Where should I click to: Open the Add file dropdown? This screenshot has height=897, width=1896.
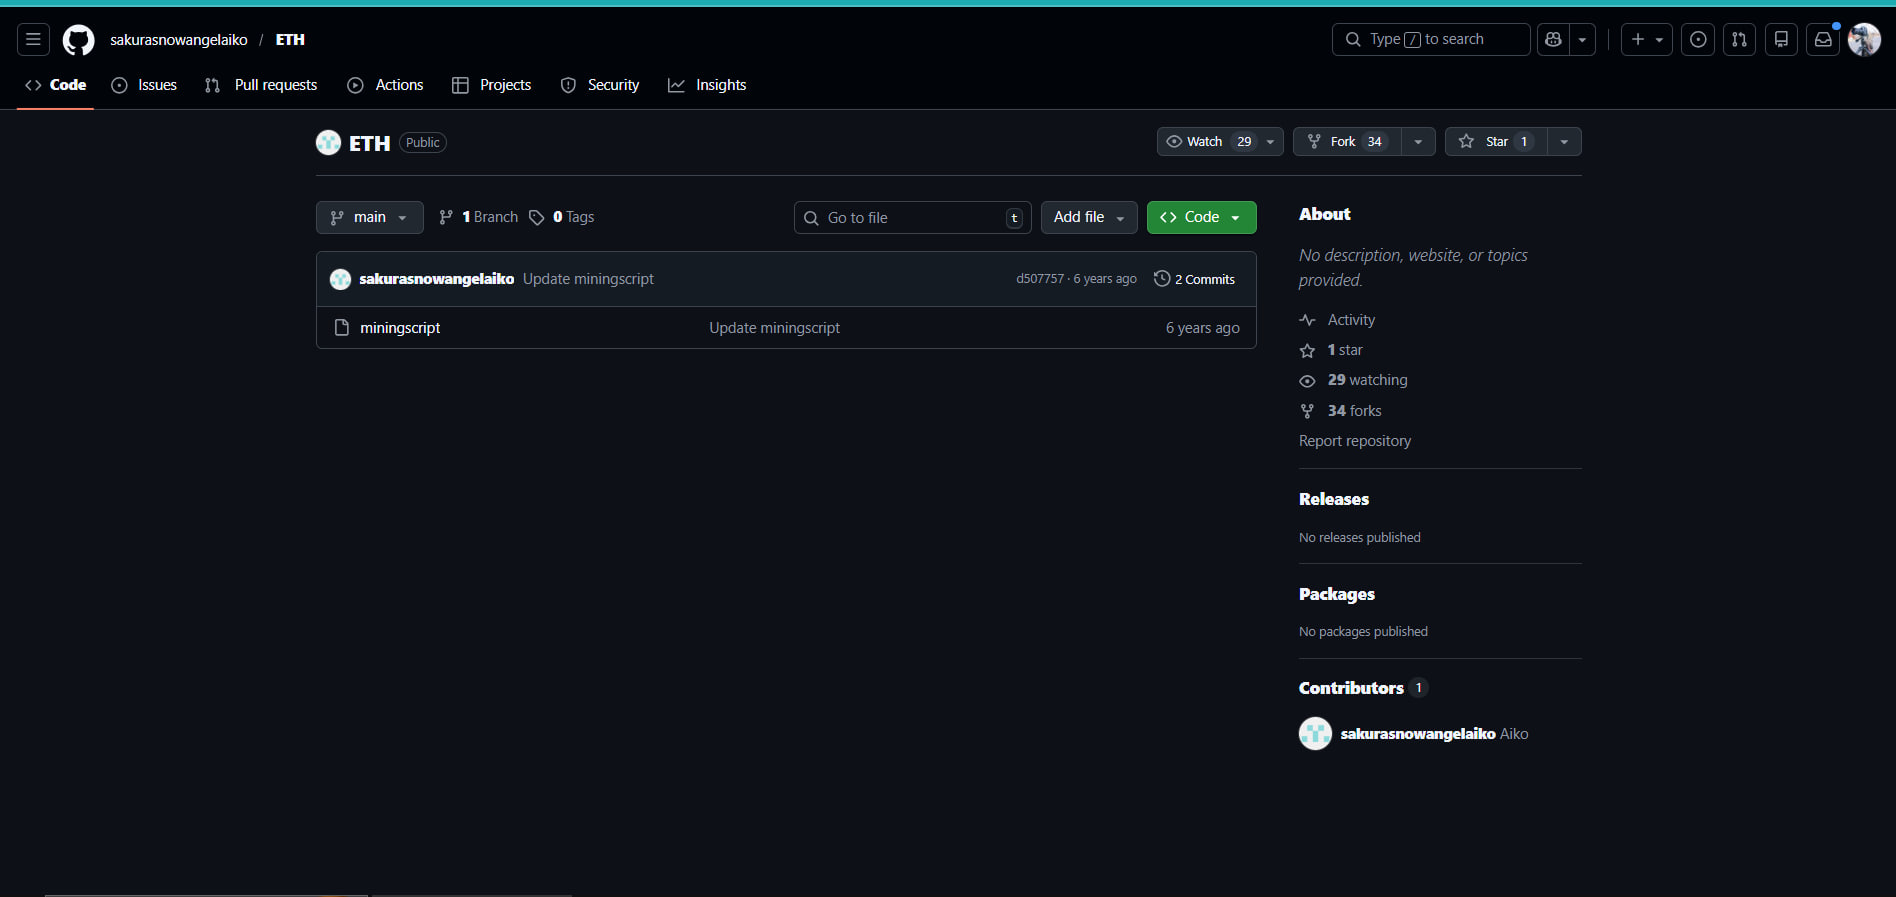point(1089,218)
